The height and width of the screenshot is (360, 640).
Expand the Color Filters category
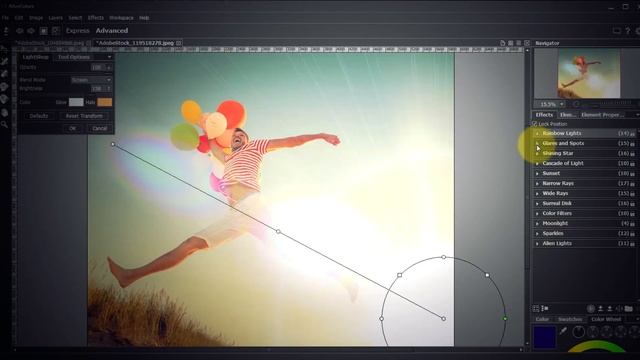point(537,213)
